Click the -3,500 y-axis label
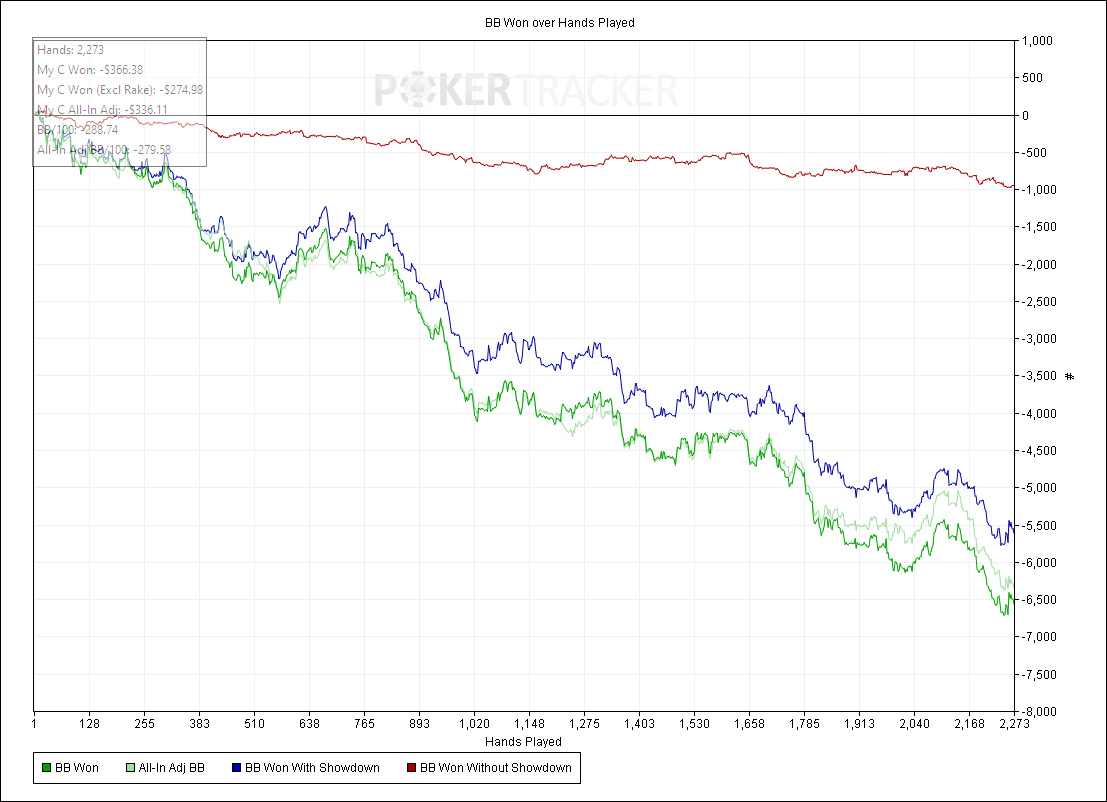Image resolution: width=1107 pixels, height=802 pixels. pyautogui.click(x=1037, y=376)
